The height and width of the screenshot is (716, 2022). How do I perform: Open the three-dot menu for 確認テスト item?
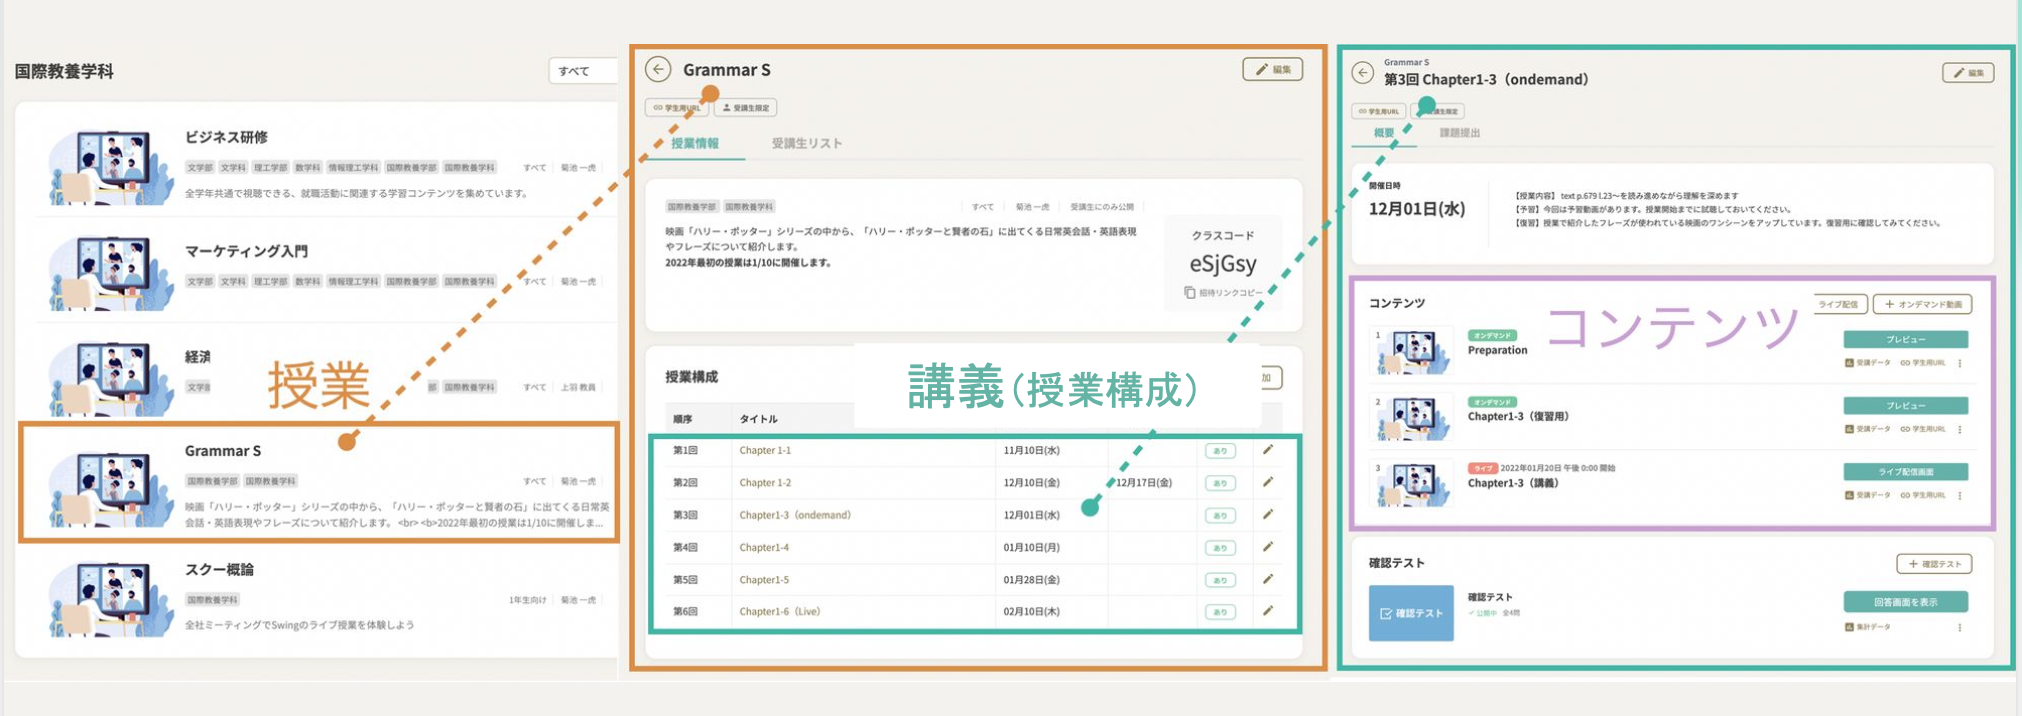click(x=1960, y=627)
